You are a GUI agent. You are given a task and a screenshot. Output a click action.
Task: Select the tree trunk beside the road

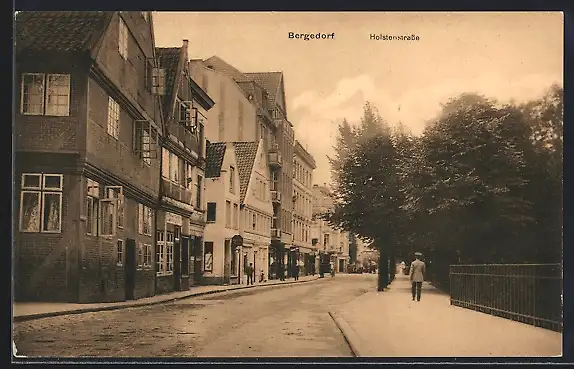coord(383,267)
